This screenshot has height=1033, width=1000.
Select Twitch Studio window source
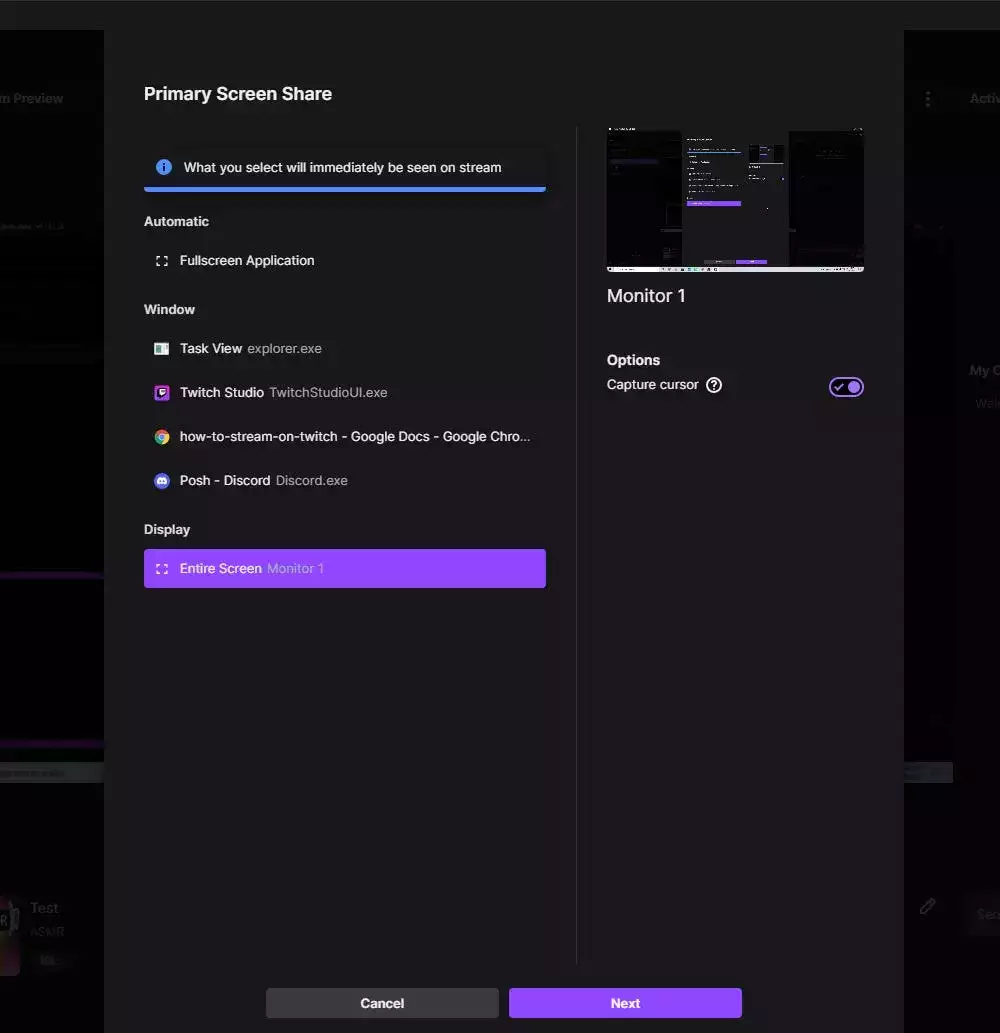[345, 393]
